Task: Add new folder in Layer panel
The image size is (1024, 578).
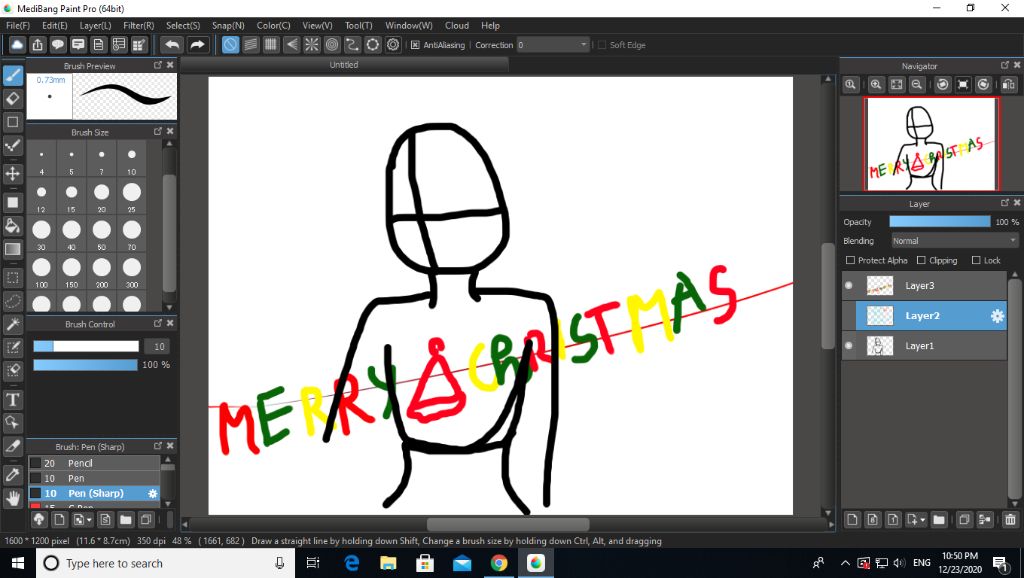Action: pos(938,520)
